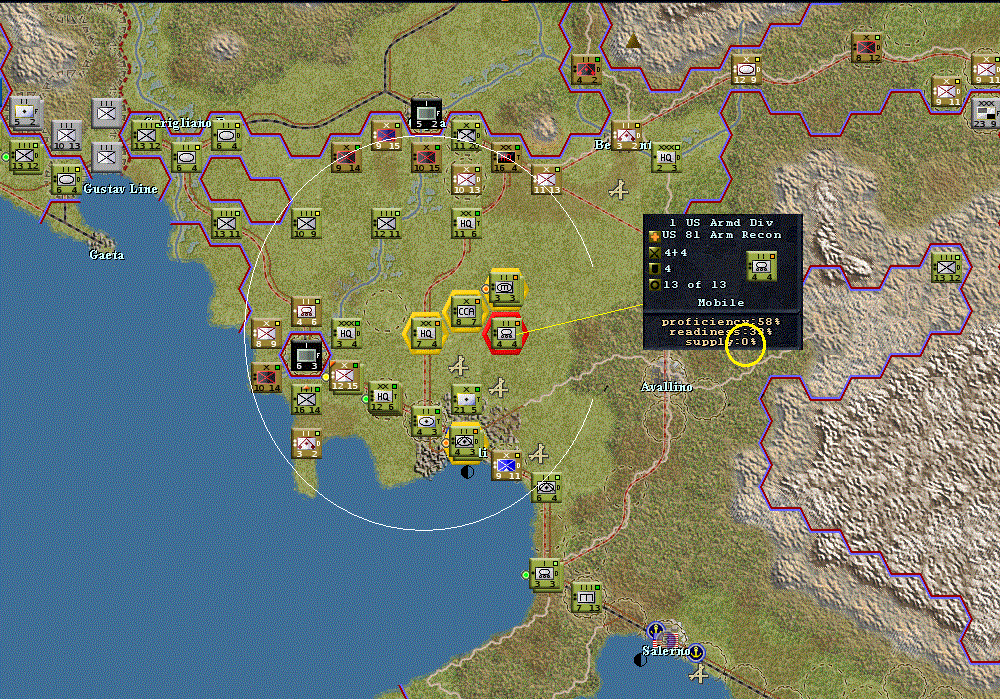
Task: Select the yellow-highlighted HQ 7-4 counter
Action: tap(425, 334)
